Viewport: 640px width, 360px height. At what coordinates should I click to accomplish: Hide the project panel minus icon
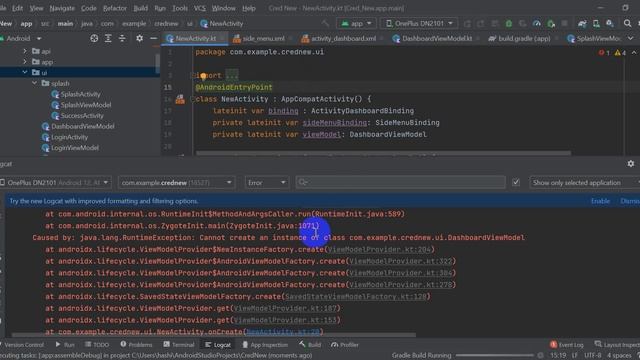point(153,38)
